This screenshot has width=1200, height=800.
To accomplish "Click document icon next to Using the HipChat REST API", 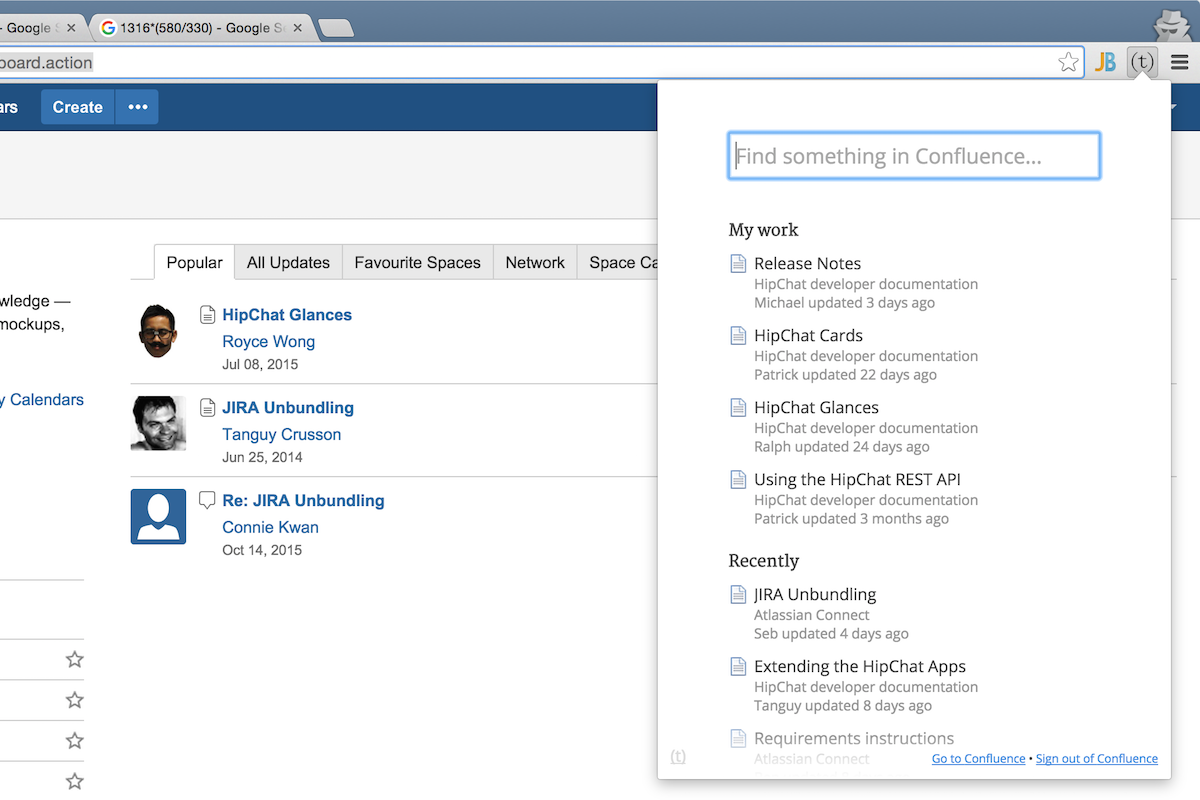I will [x=738, y=480].
